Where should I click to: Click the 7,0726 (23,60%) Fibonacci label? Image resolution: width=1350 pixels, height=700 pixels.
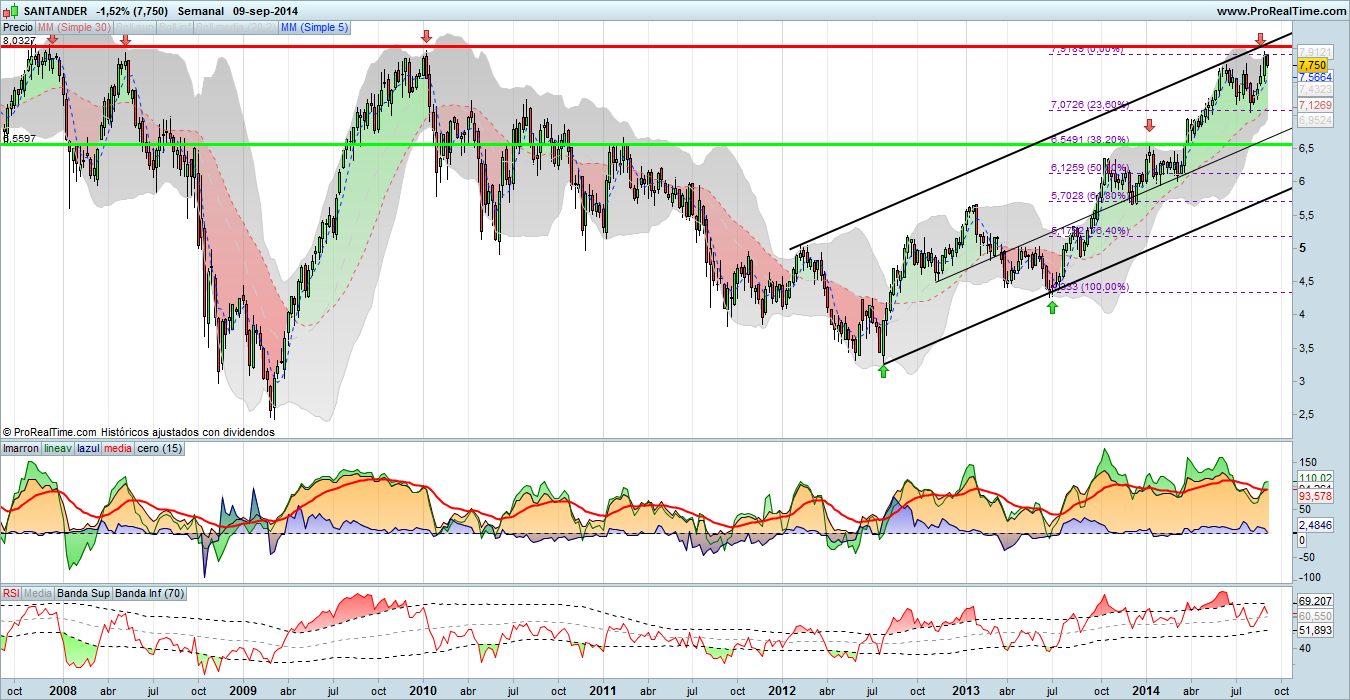pyautogui.click(x=1089, y=104)
